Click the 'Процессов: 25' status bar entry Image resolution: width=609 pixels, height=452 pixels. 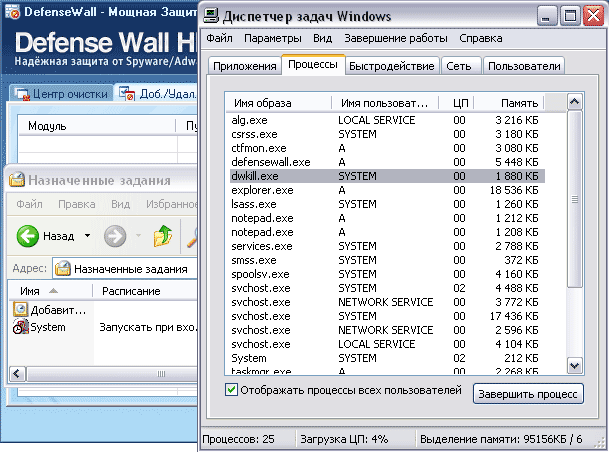[x=238, y=439]
